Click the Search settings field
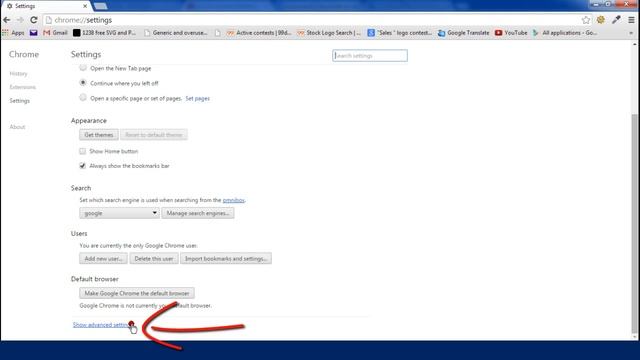Screen dimensions: 640x360 click(370, 56)
